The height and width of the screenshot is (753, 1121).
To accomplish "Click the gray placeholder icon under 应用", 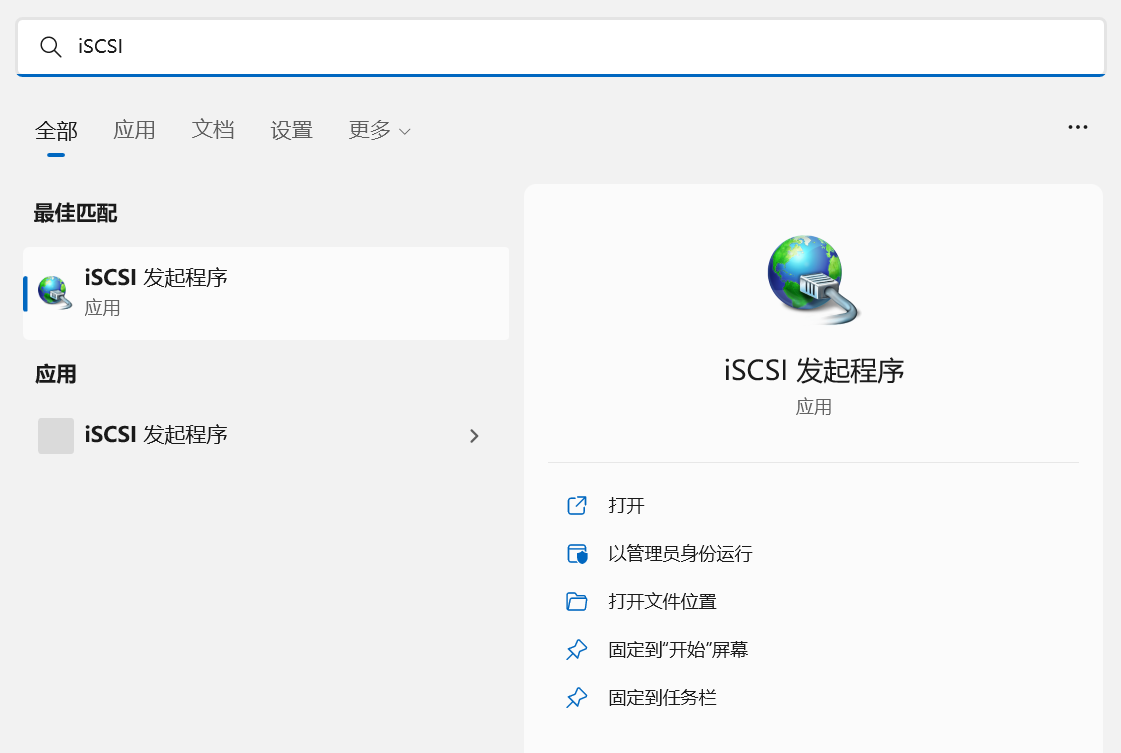I will [56, 435].
